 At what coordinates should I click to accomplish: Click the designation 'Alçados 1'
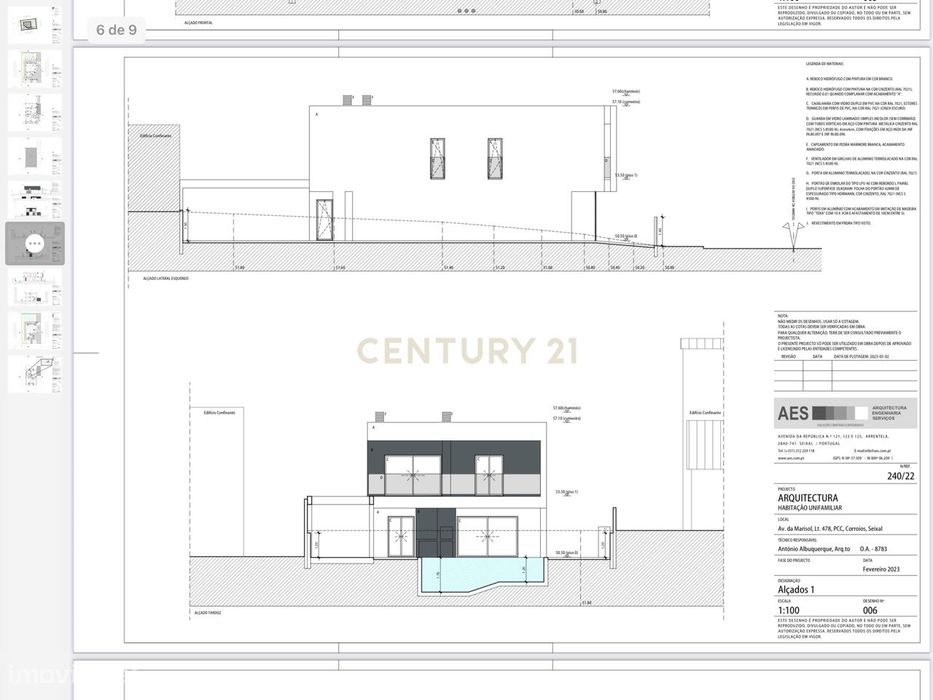click(796, 589)
